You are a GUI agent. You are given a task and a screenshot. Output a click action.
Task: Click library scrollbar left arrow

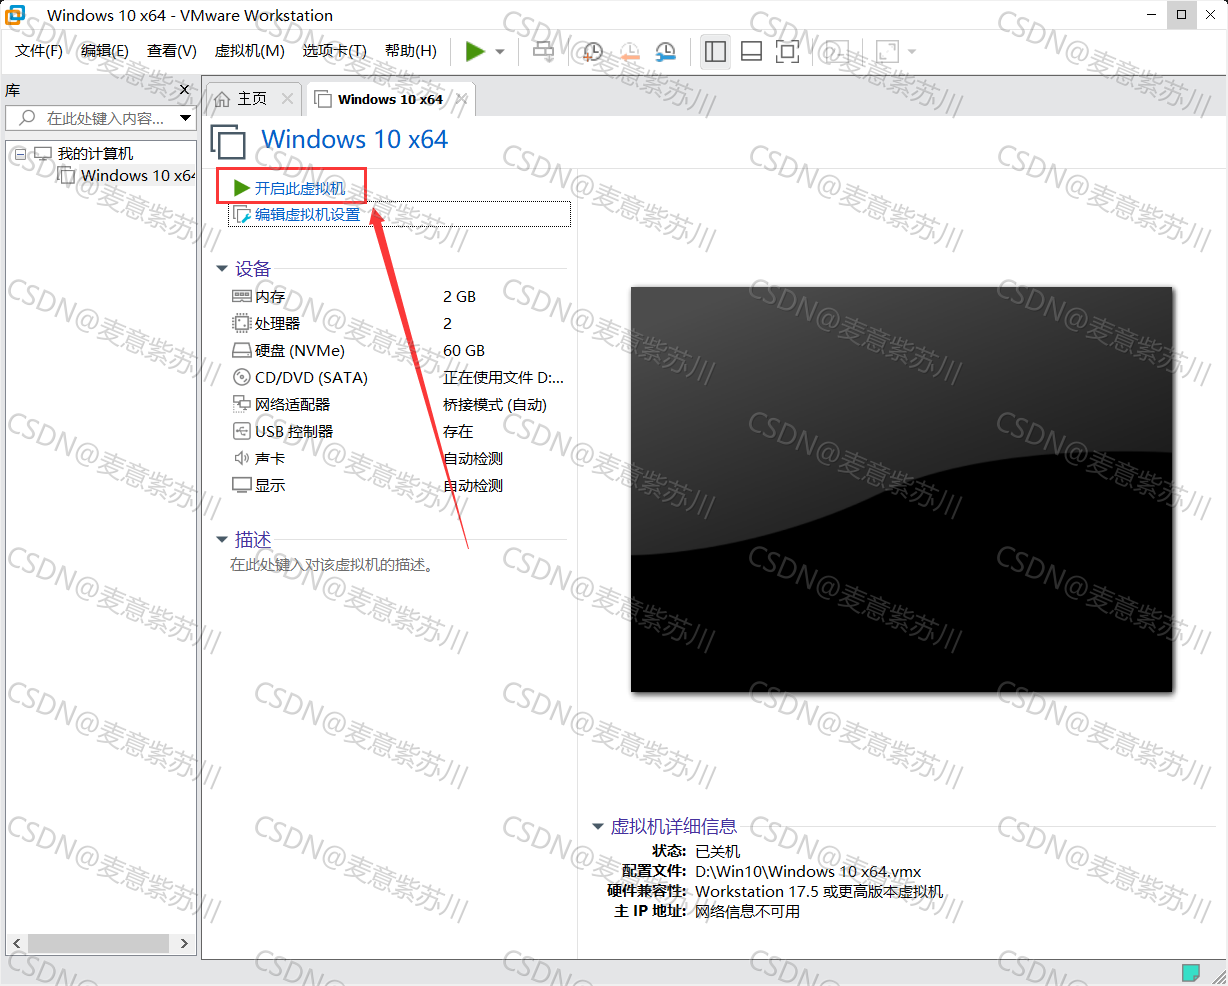pyautogui.click(x=17, y=943)
